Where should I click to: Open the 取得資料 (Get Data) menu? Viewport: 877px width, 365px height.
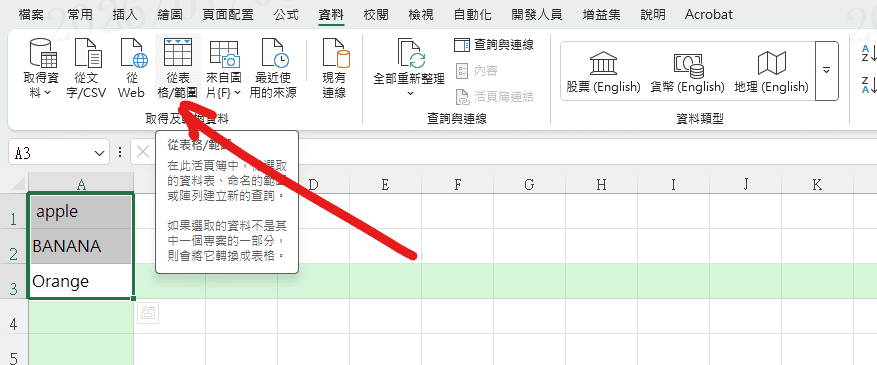click(x=41, y=68)
